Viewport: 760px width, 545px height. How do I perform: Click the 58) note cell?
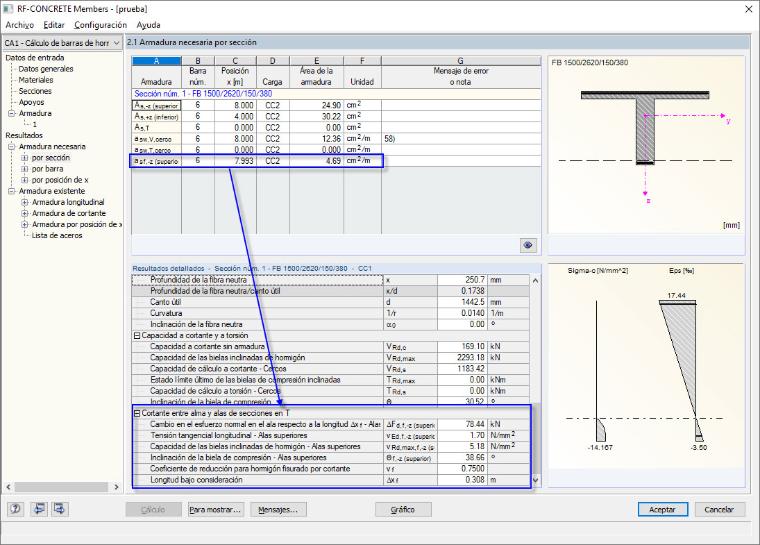click(461, 139)
